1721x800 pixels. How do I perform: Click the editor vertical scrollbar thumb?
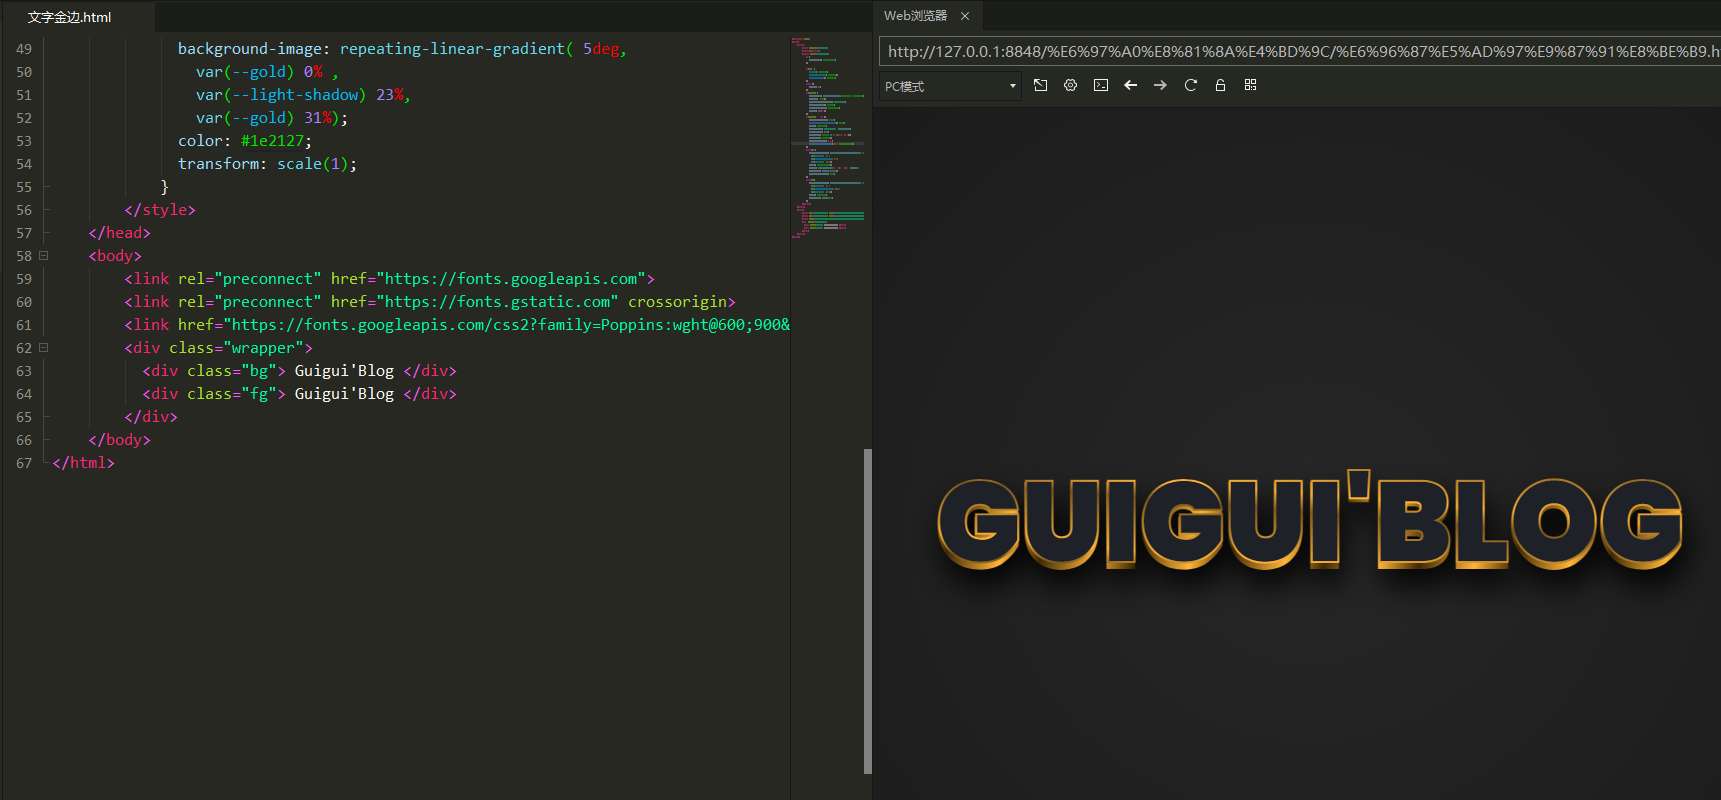click(x=867, y=611)
